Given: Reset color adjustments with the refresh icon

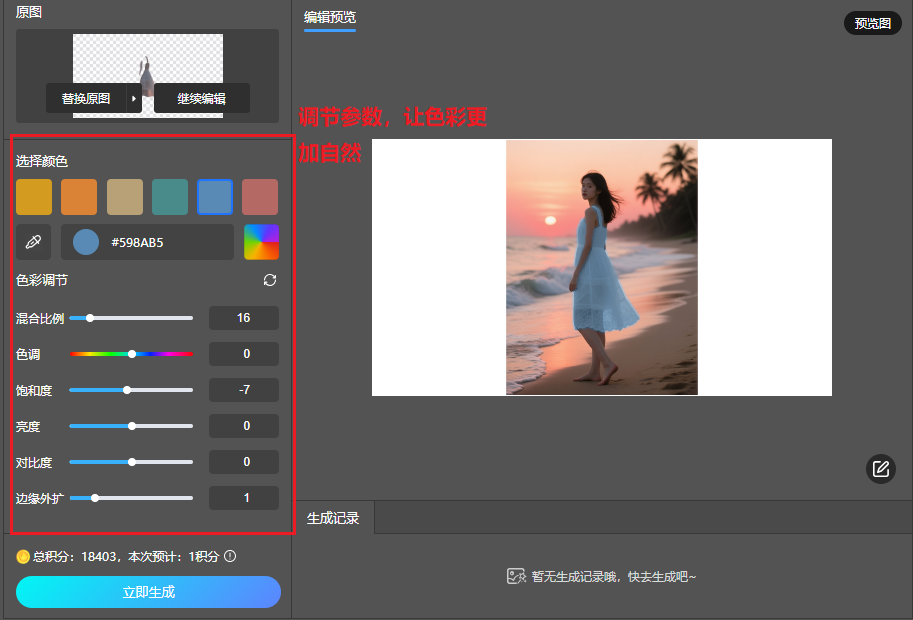Looking at the screenshot, I should click(x=270, y=281).
